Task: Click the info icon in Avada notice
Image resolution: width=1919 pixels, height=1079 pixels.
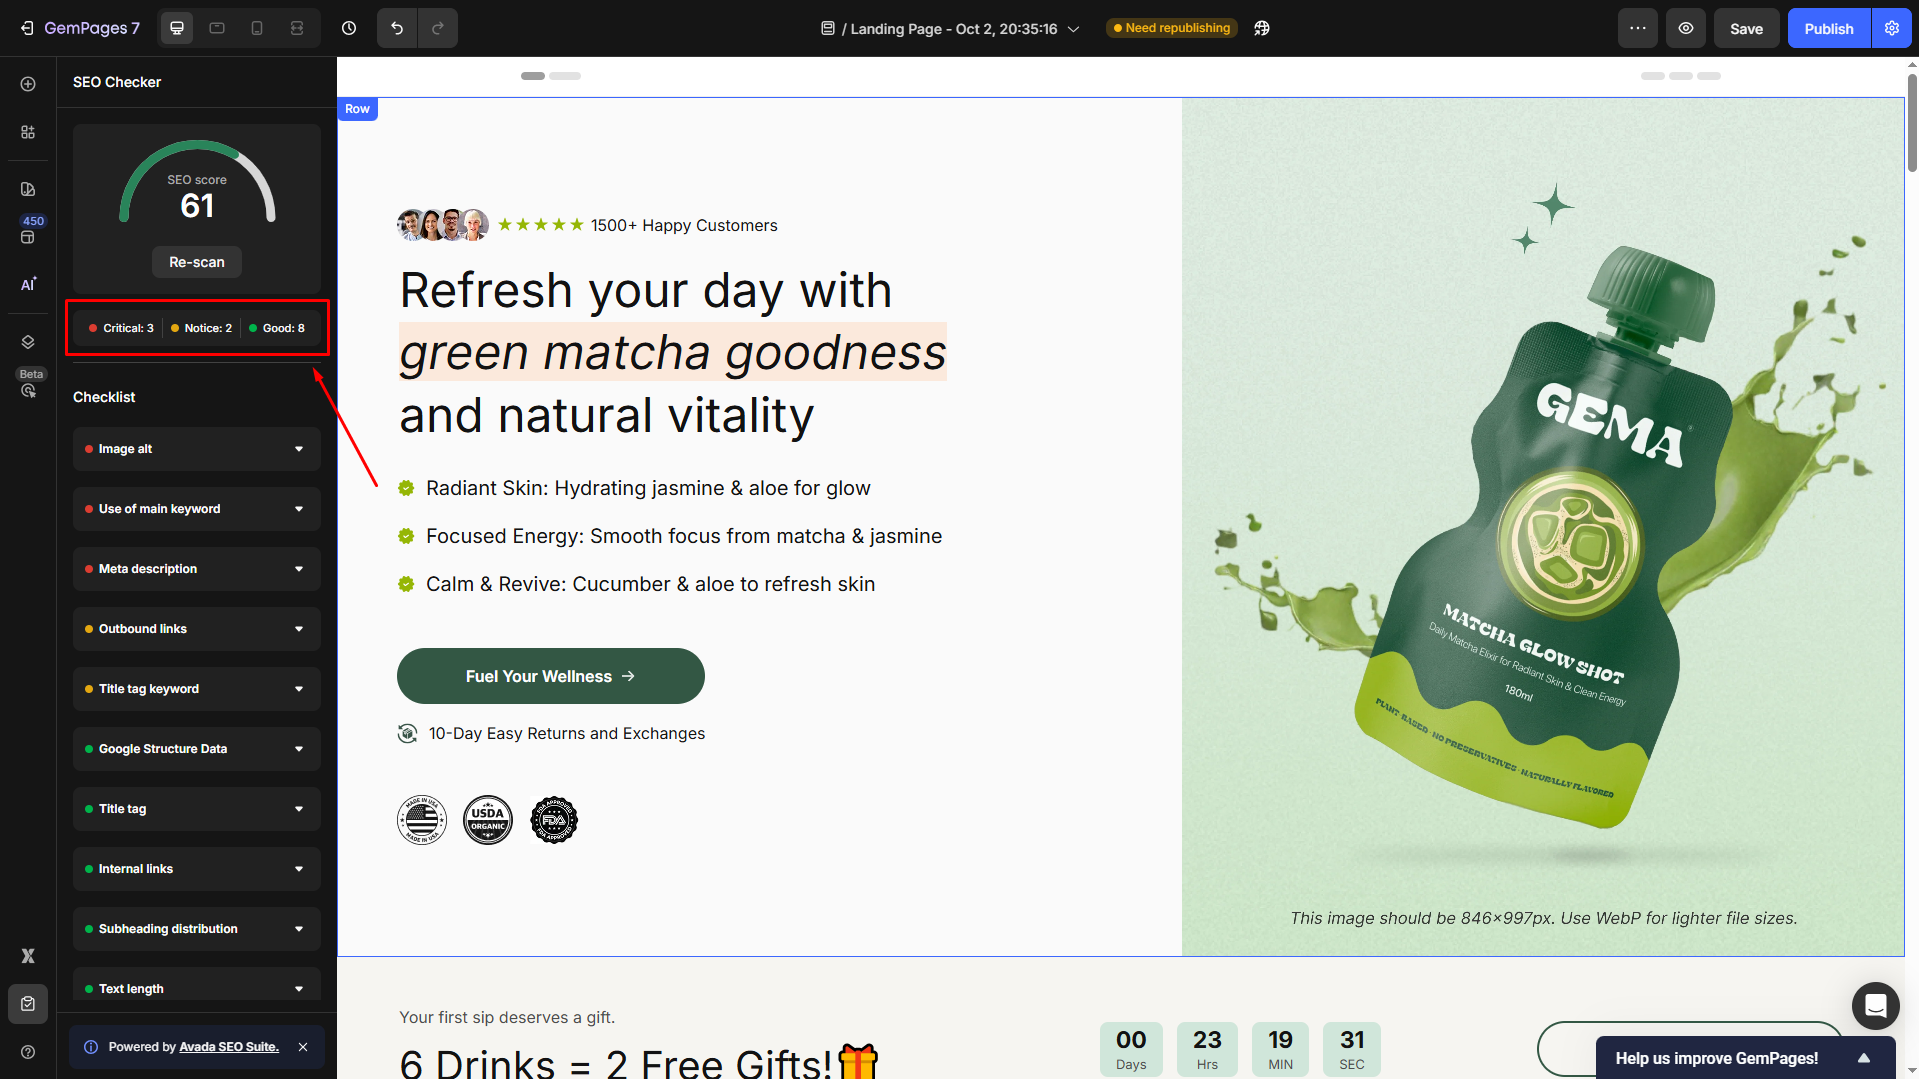Action: [91, 1047]
